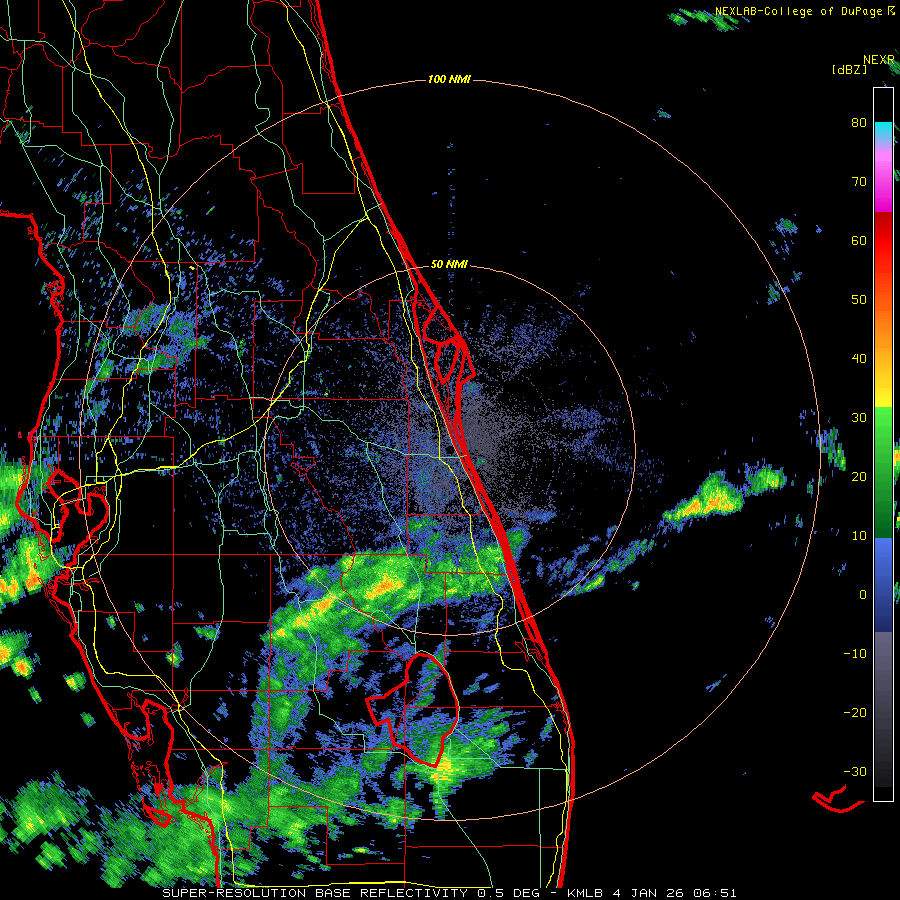
Task: Click the "NEXR" label at top right
Action: pos(878,60)
